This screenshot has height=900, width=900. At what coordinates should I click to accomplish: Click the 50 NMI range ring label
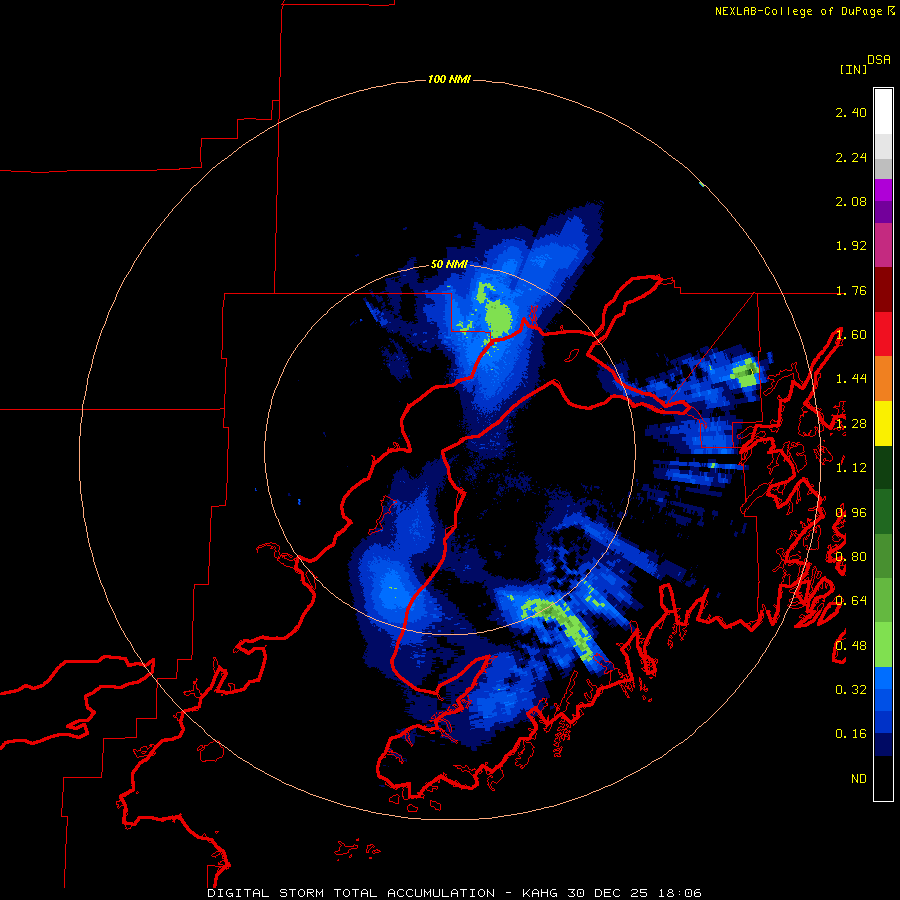pyautogui.click(x=449, y=264)
